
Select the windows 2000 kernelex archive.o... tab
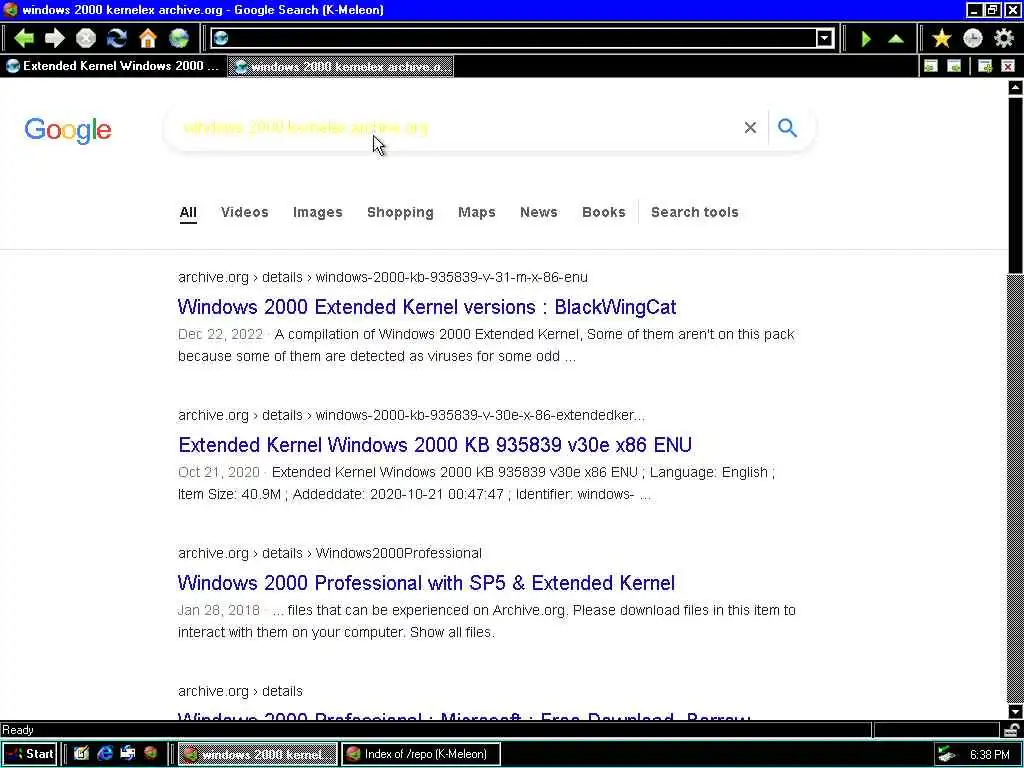pos(340,67)
